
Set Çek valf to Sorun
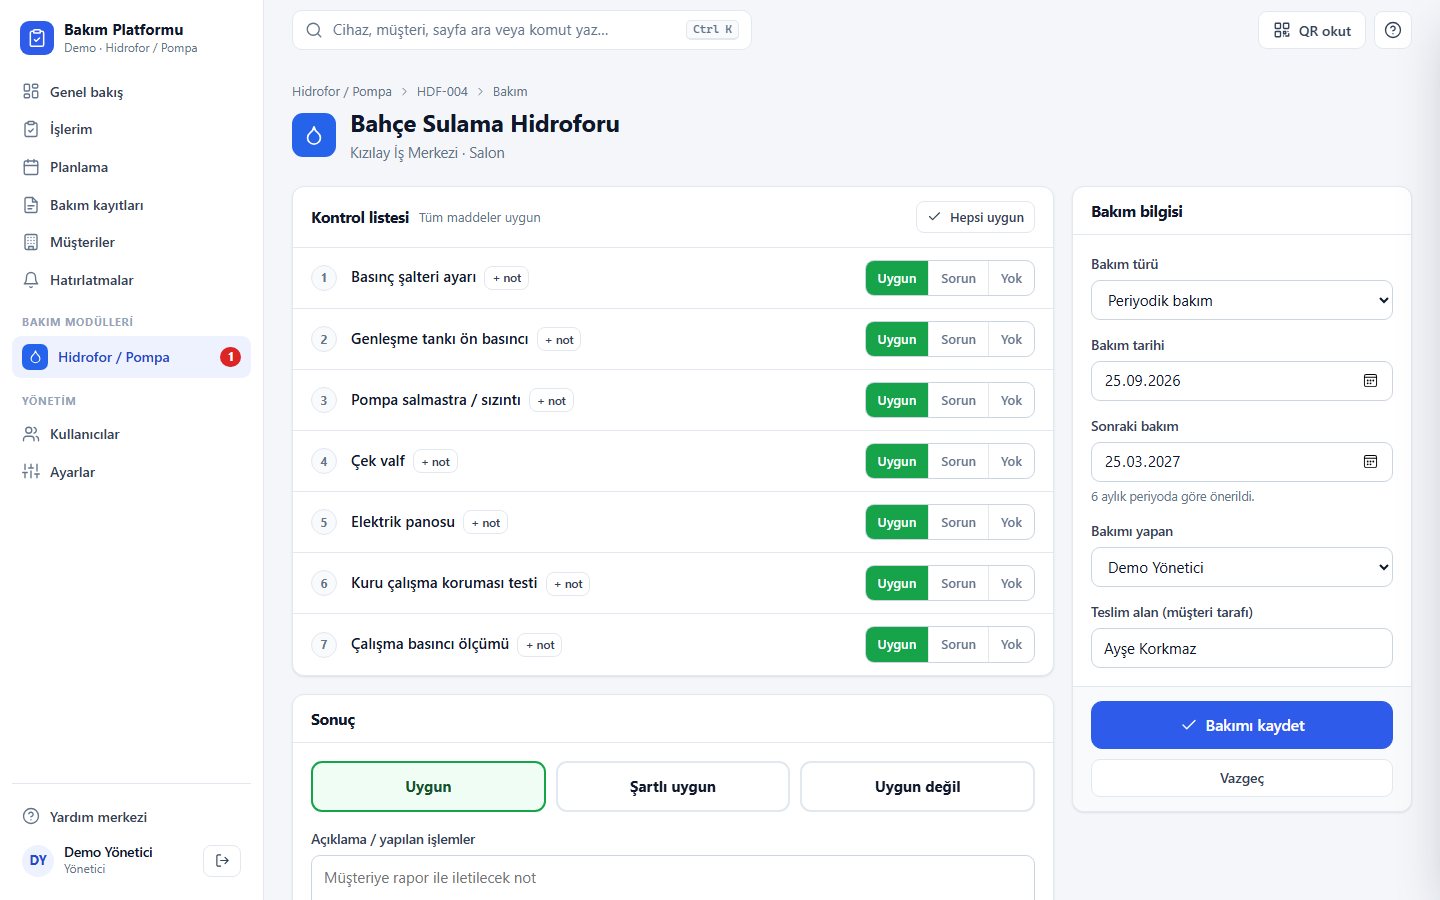click(x=958, y=461)
